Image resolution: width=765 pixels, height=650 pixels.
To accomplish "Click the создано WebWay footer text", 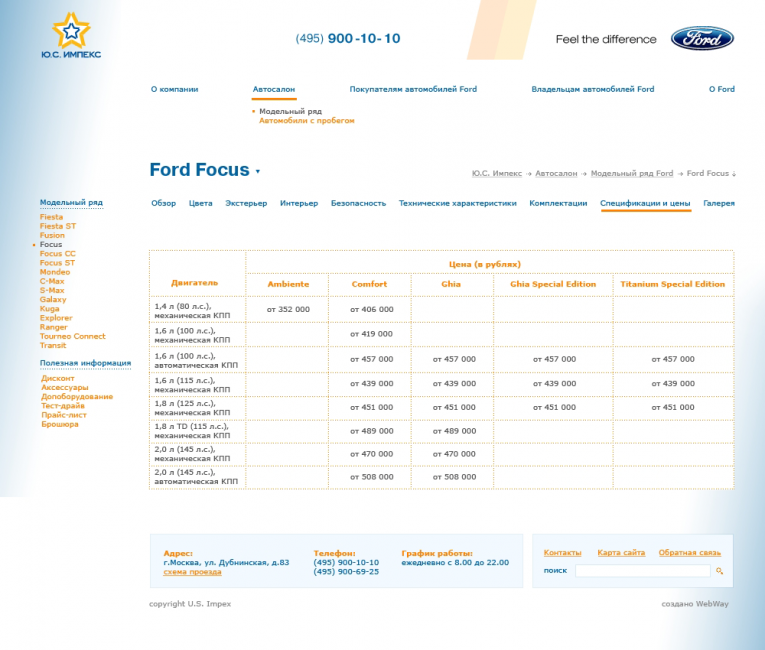I will 695,604.
